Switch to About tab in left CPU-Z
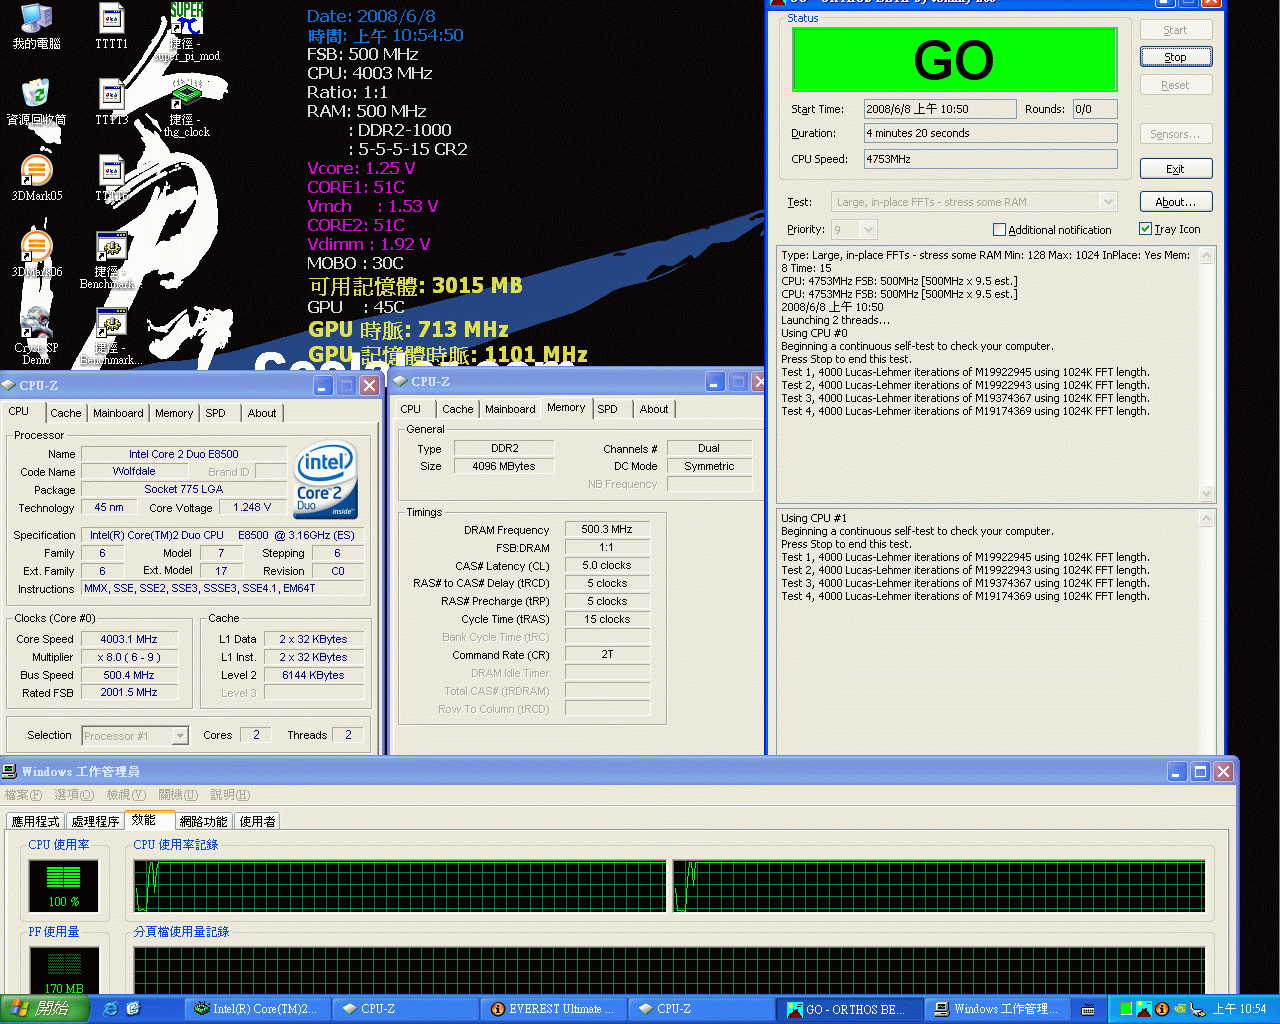The height and width of the screenshot is (1024, 1280). (x=262, y=413)
